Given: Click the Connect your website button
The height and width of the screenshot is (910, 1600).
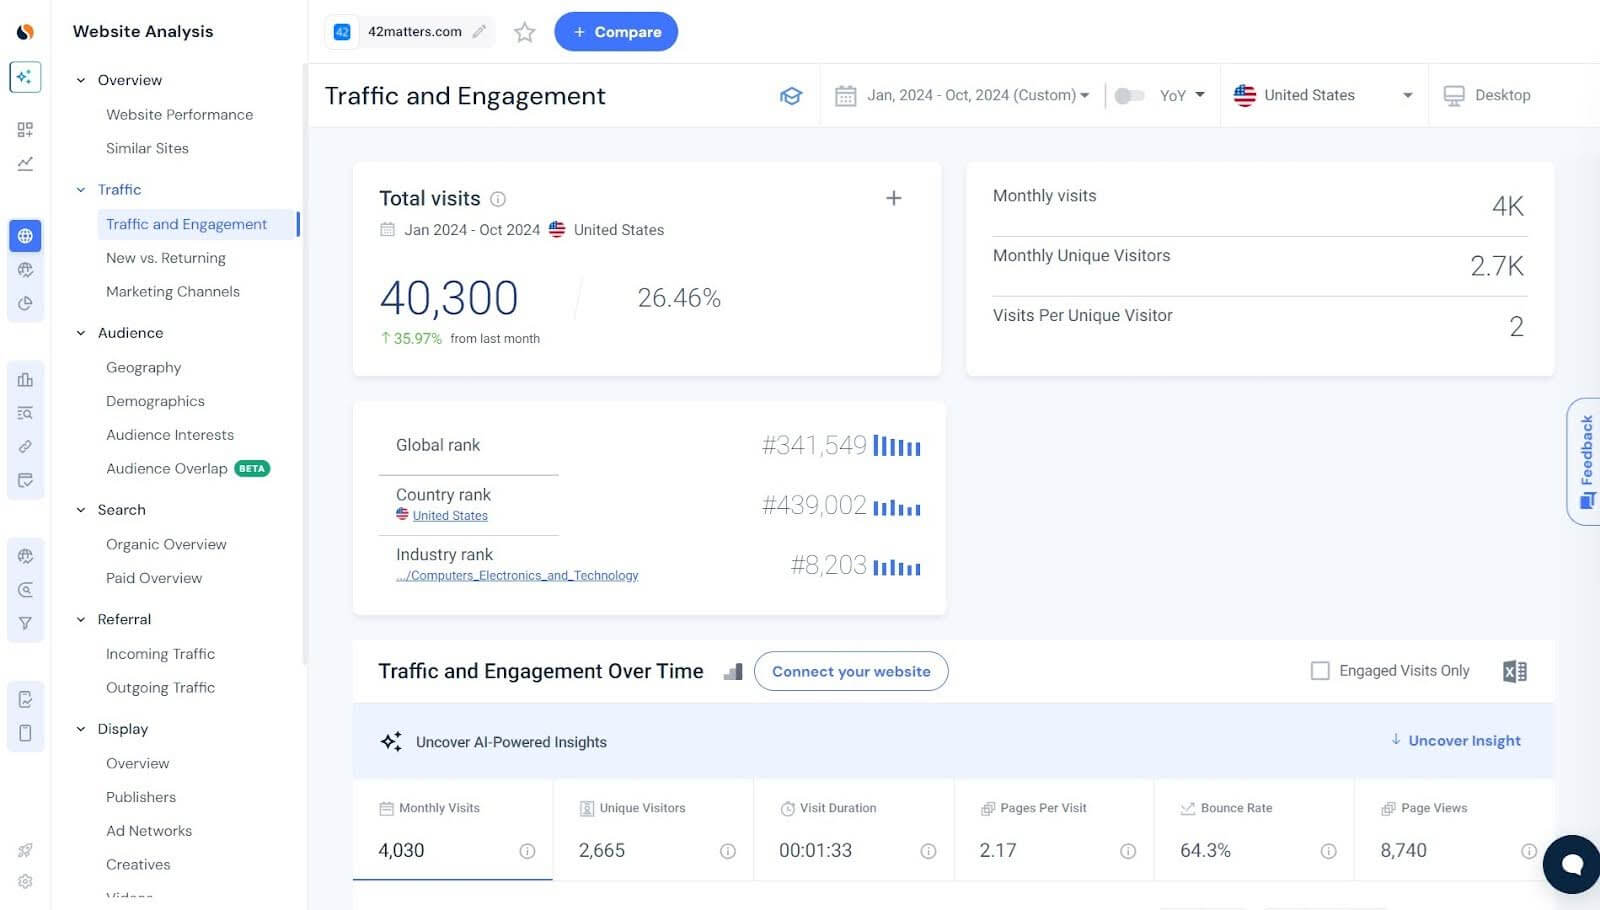Looking at the screenshot, I should click(851, 671).
